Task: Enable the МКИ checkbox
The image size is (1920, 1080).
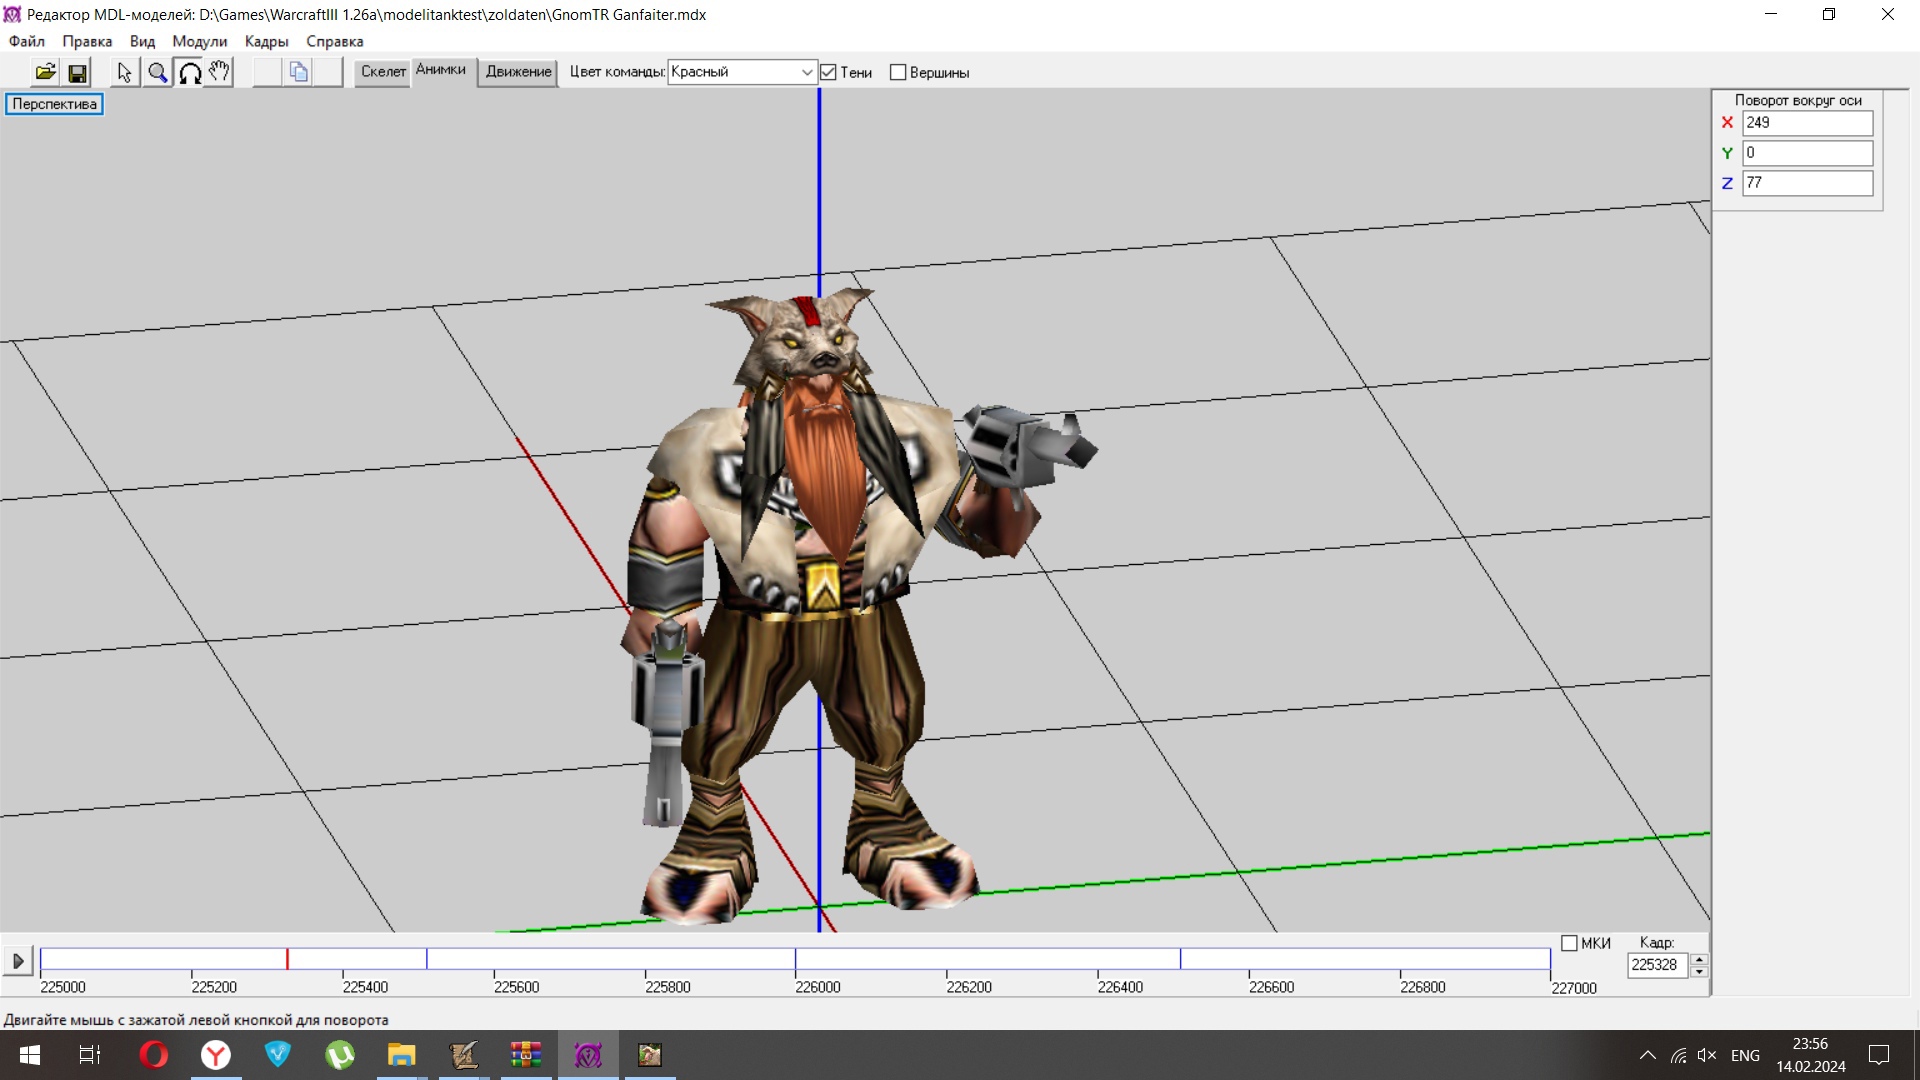Action: 1569,943
